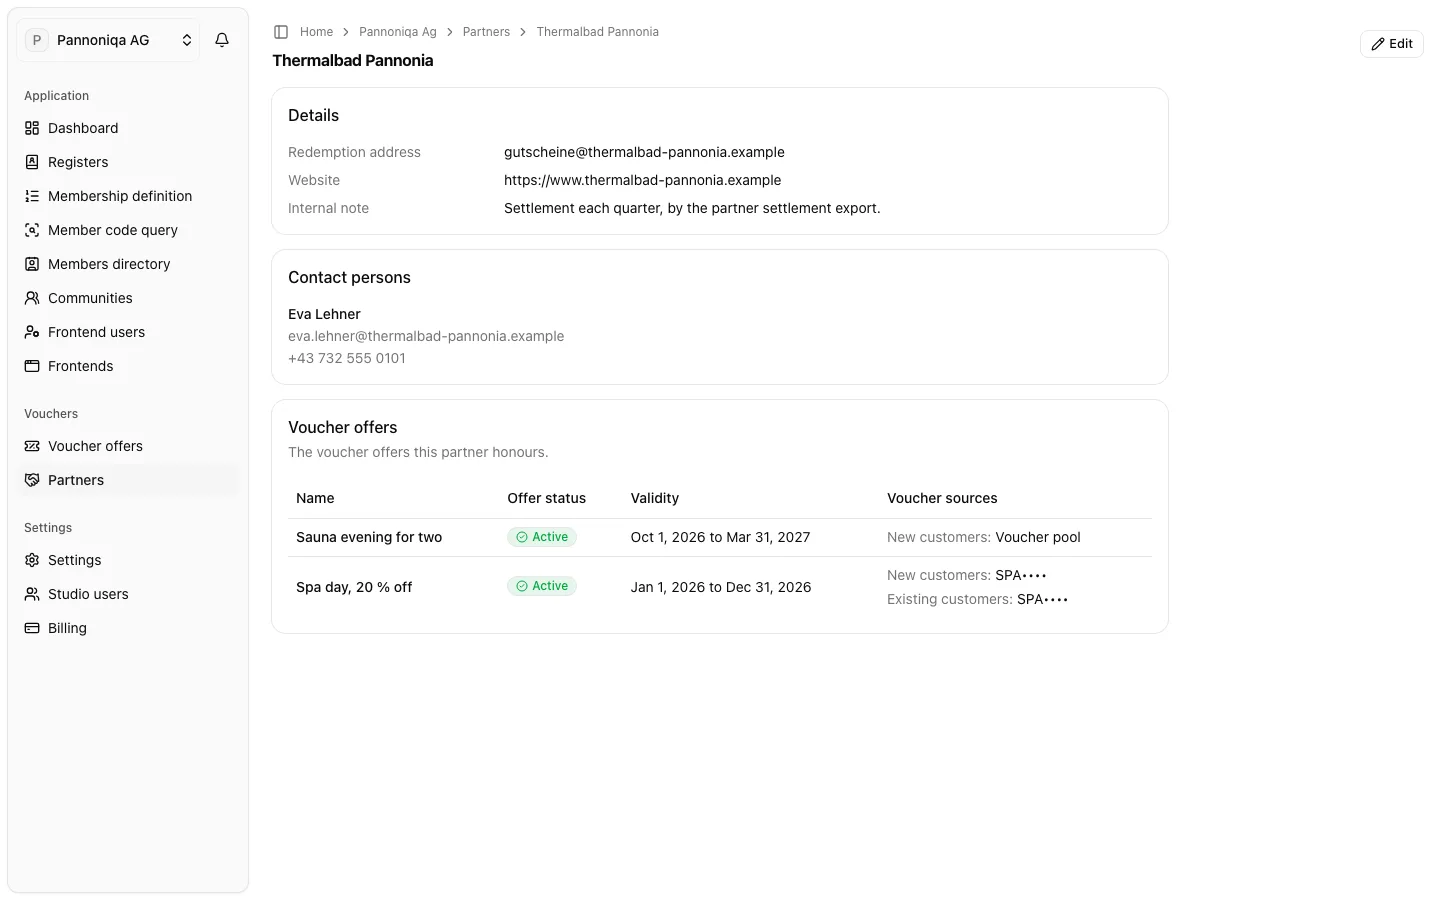Click the notifications bell icon
The image size is (1440, 900).
222,40
